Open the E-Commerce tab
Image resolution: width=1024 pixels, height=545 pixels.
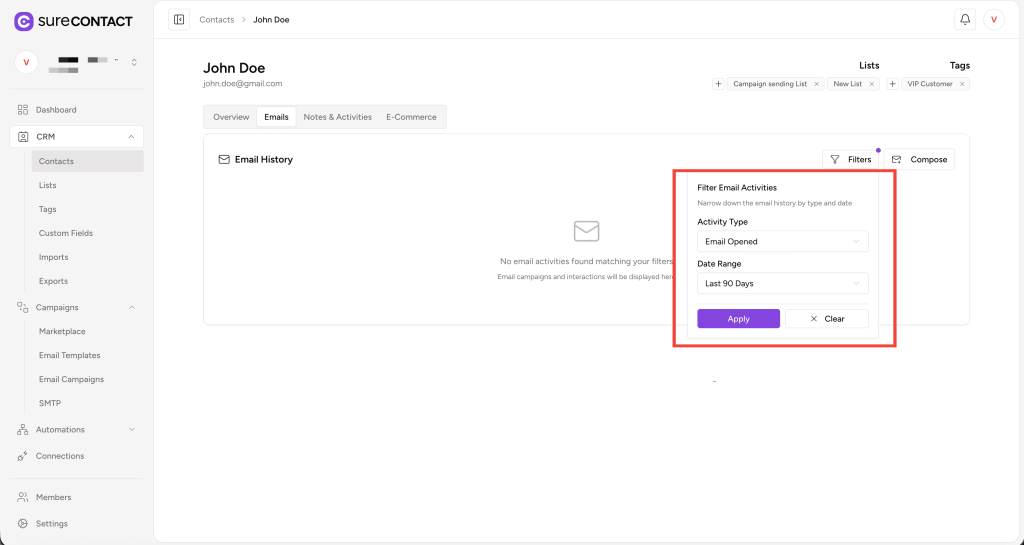click(411, 117)
